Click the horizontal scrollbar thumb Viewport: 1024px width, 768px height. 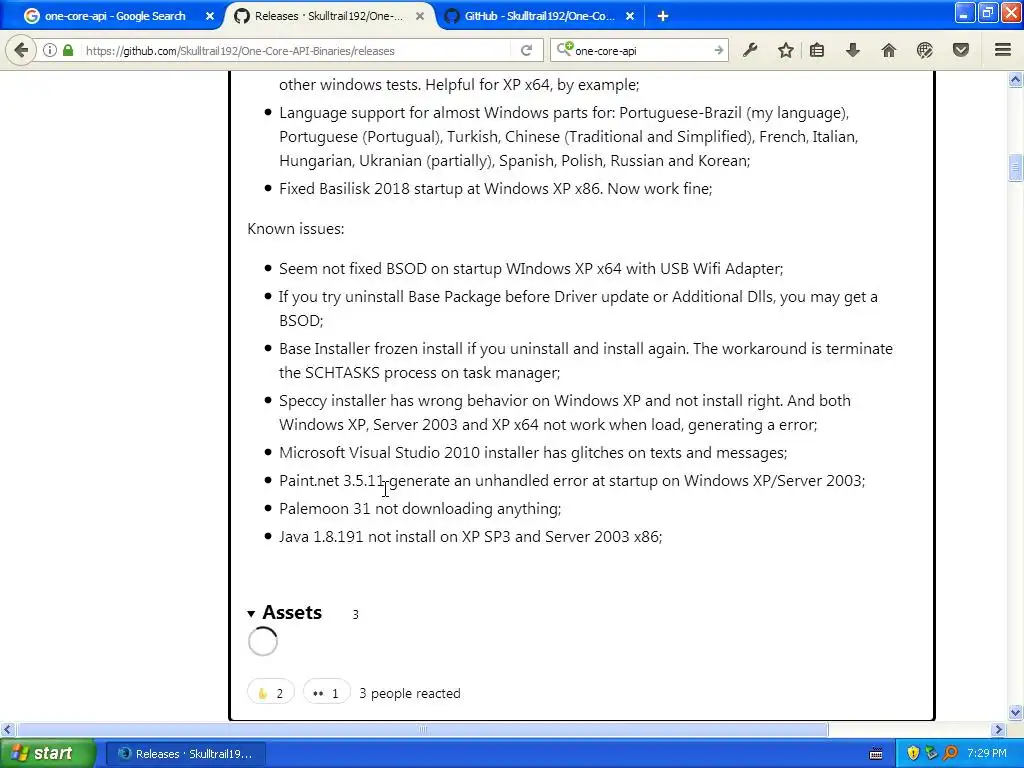coord(423,729)
